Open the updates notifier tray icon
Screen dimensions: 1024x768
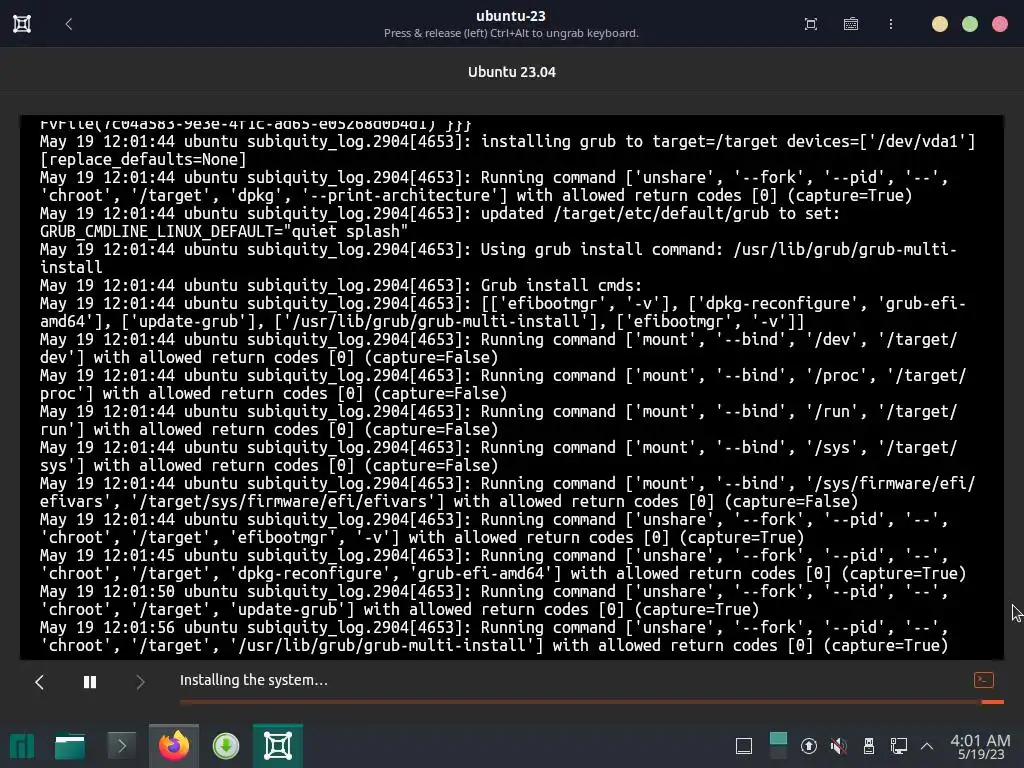coord(808,746)
